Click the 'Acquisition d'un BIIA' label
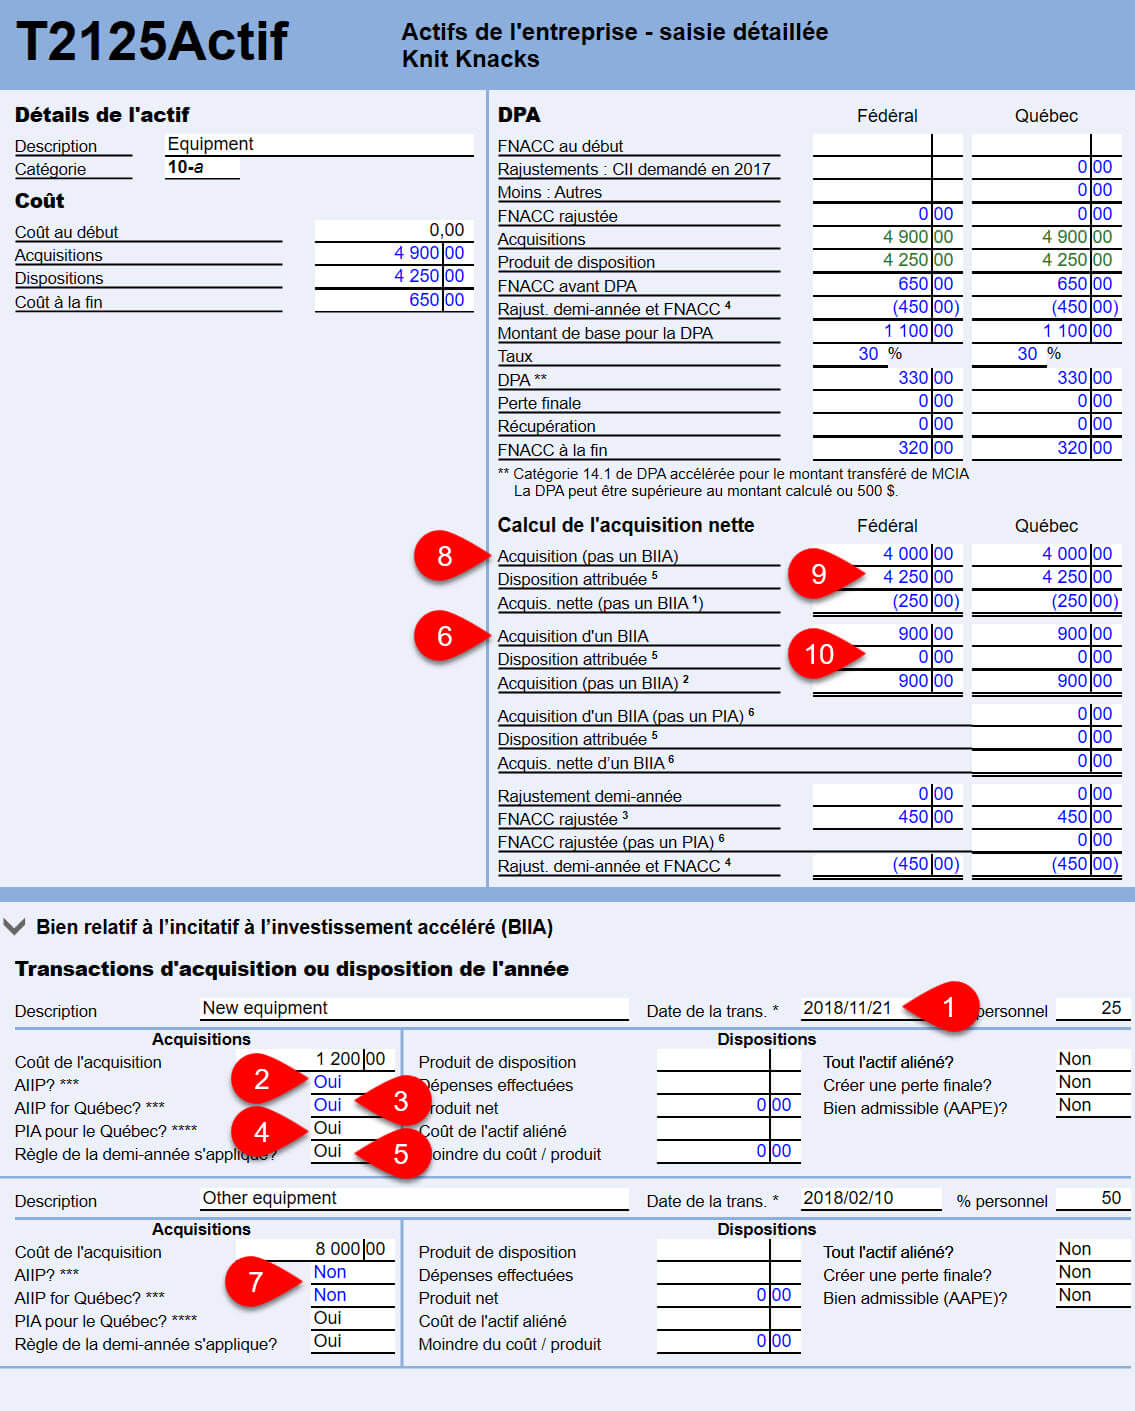Image resolution: width=1135 pixels, height=1411 pixels. [x=573, y=636]
